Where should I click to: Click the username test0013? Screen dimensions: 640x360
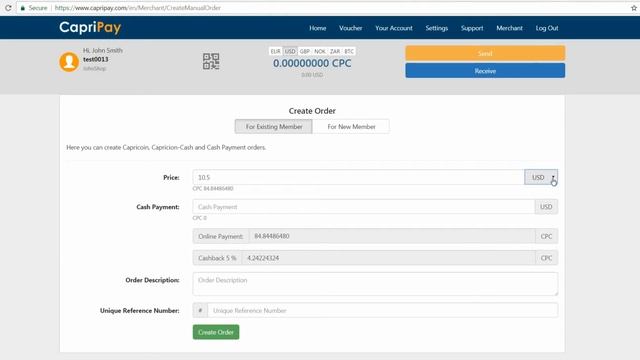click(x=96, y=59)
